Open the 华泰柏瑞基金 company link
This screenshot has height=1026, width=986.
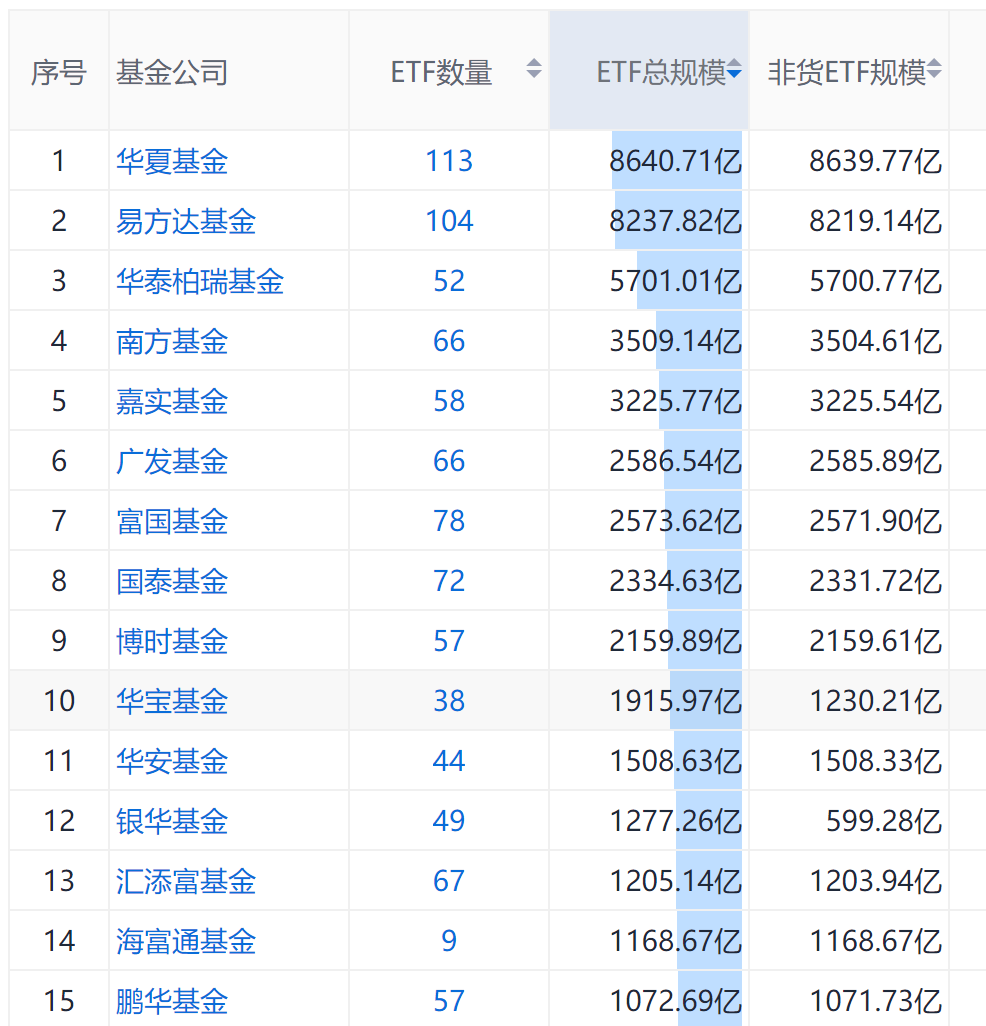tap(200, 281)
